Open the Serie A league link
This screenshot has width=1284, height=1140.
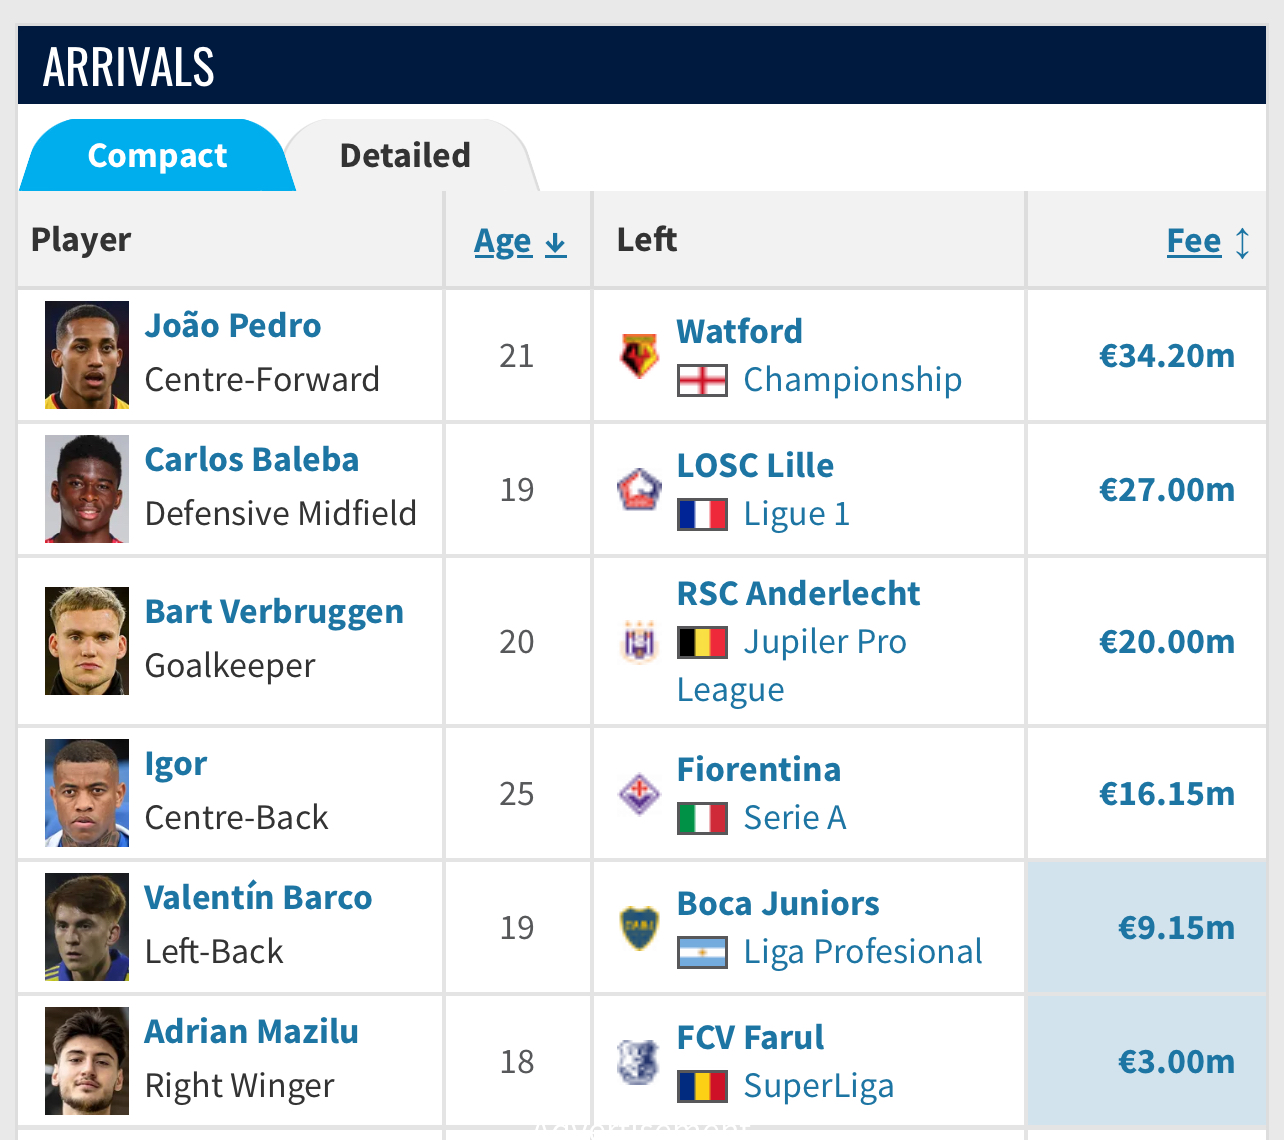(795, 818)
